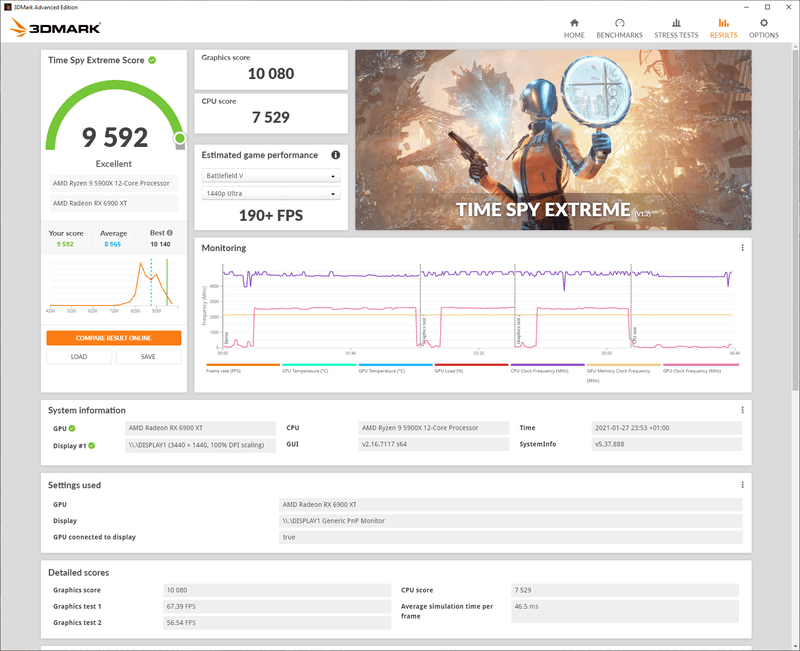Click the Benchmarks gauge icon
The width and height of the screenshot is (800, 651).
click(x=619, y=23)
